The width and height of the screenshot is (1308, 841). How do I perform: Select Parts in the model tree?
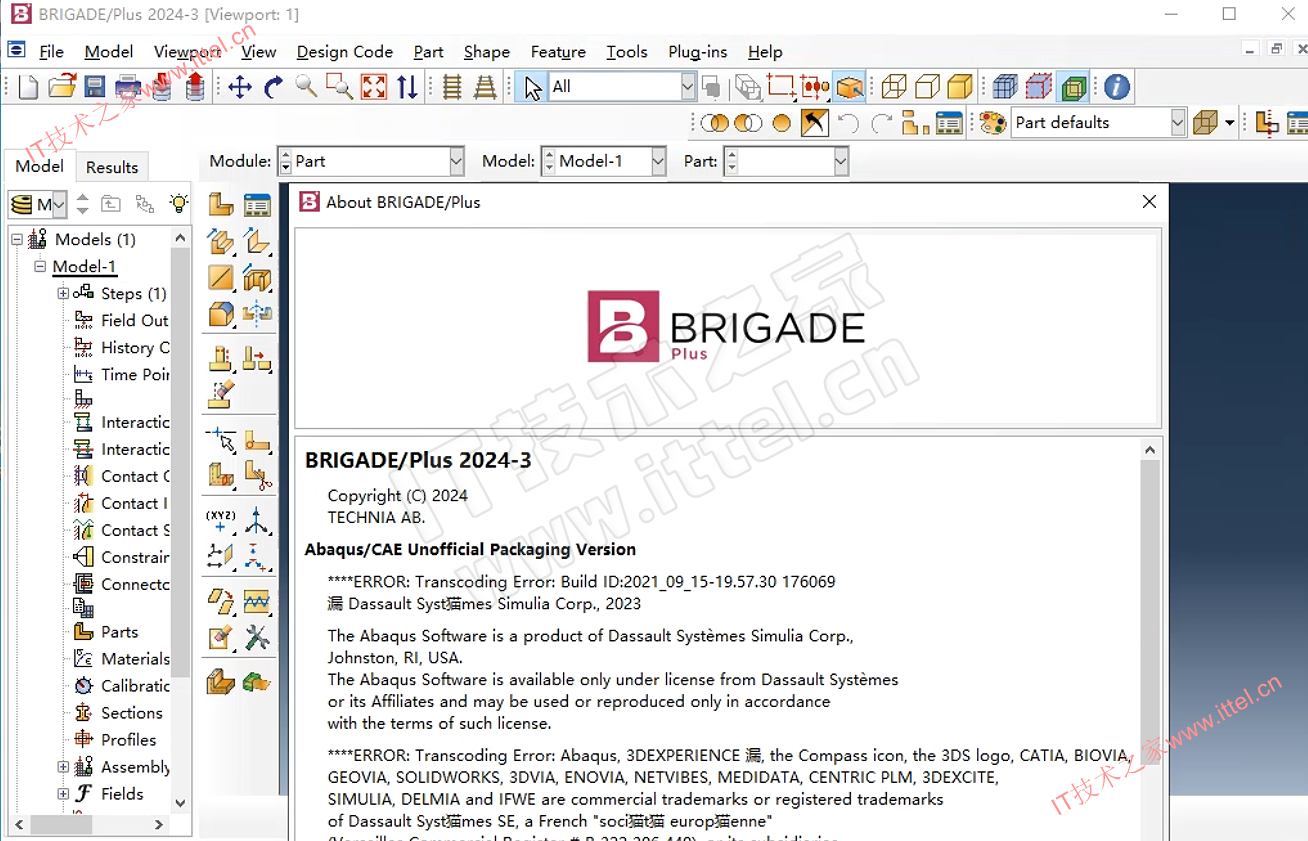coord(119,632)
